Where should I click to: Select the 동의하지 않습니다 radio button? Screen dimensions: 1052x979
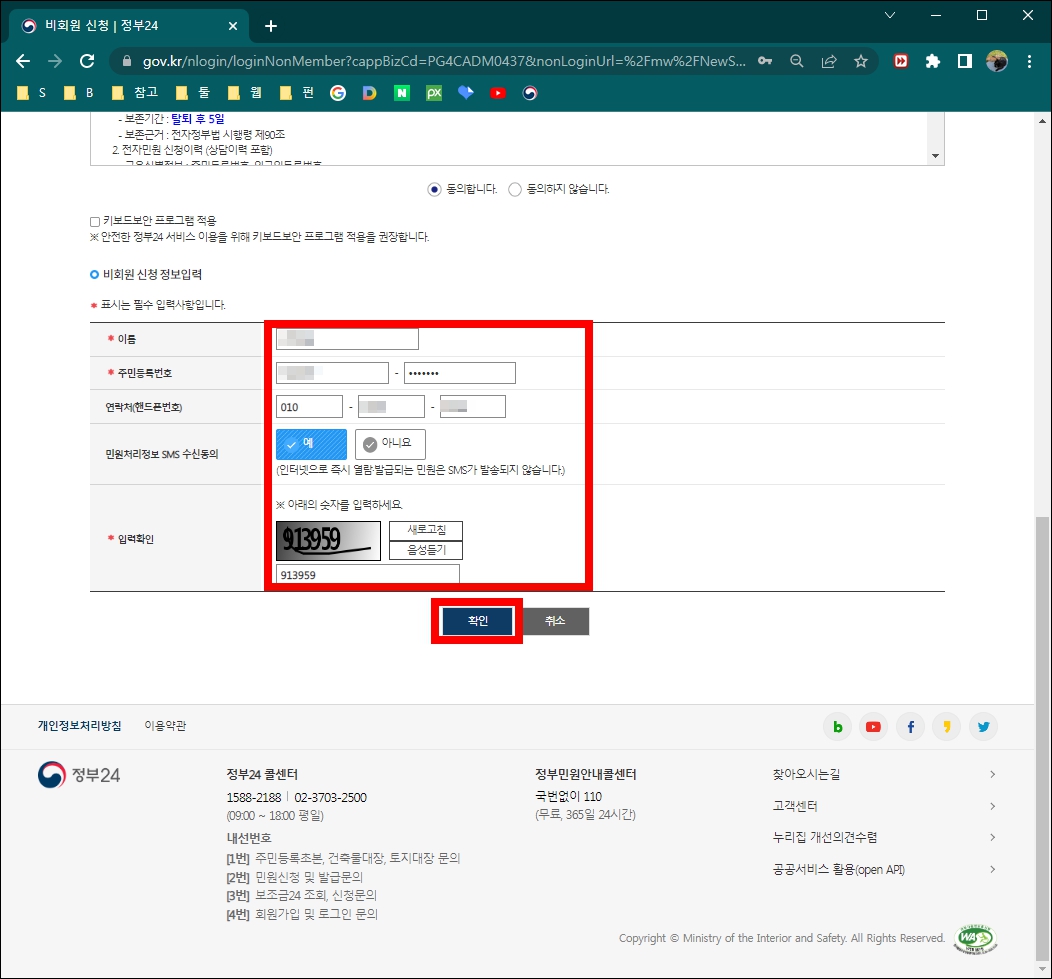pyautogui.click(x=515, y=189)
